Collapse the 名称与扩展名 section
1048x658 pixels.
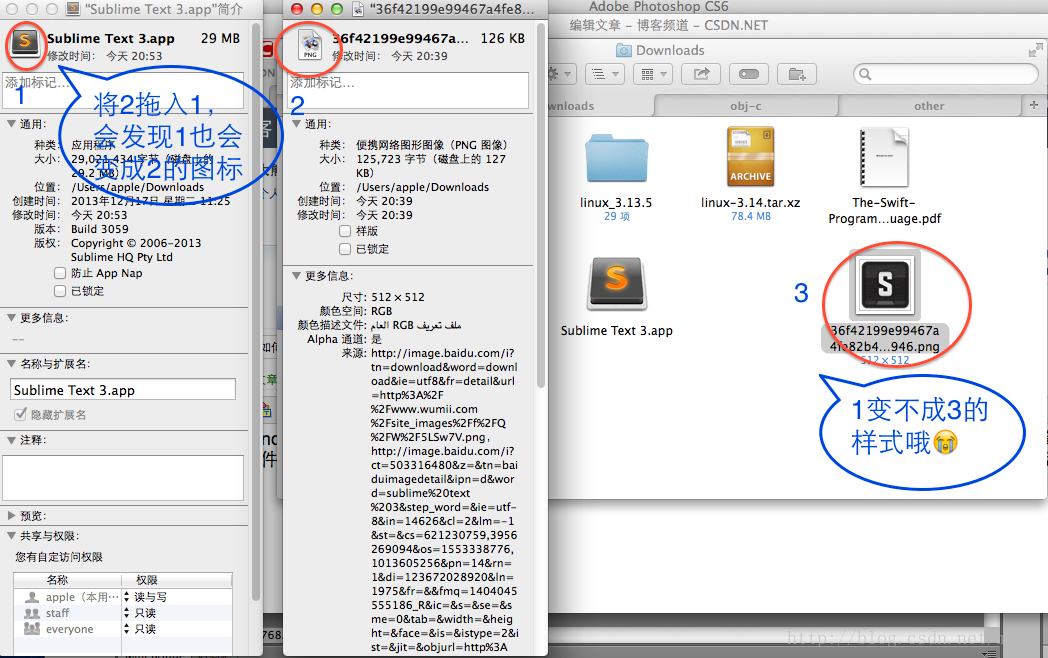(x=11, y=364)
